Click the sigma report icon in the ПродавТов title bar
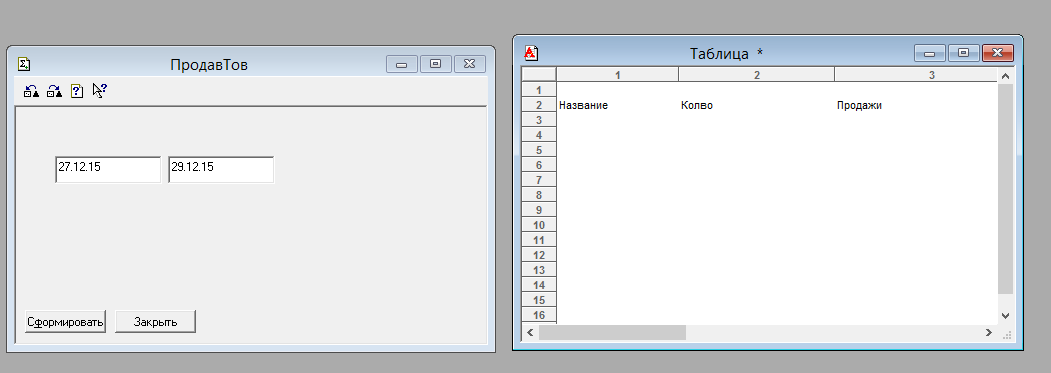The width and height of the screenshot is (1051, 373). pos(24,64)
